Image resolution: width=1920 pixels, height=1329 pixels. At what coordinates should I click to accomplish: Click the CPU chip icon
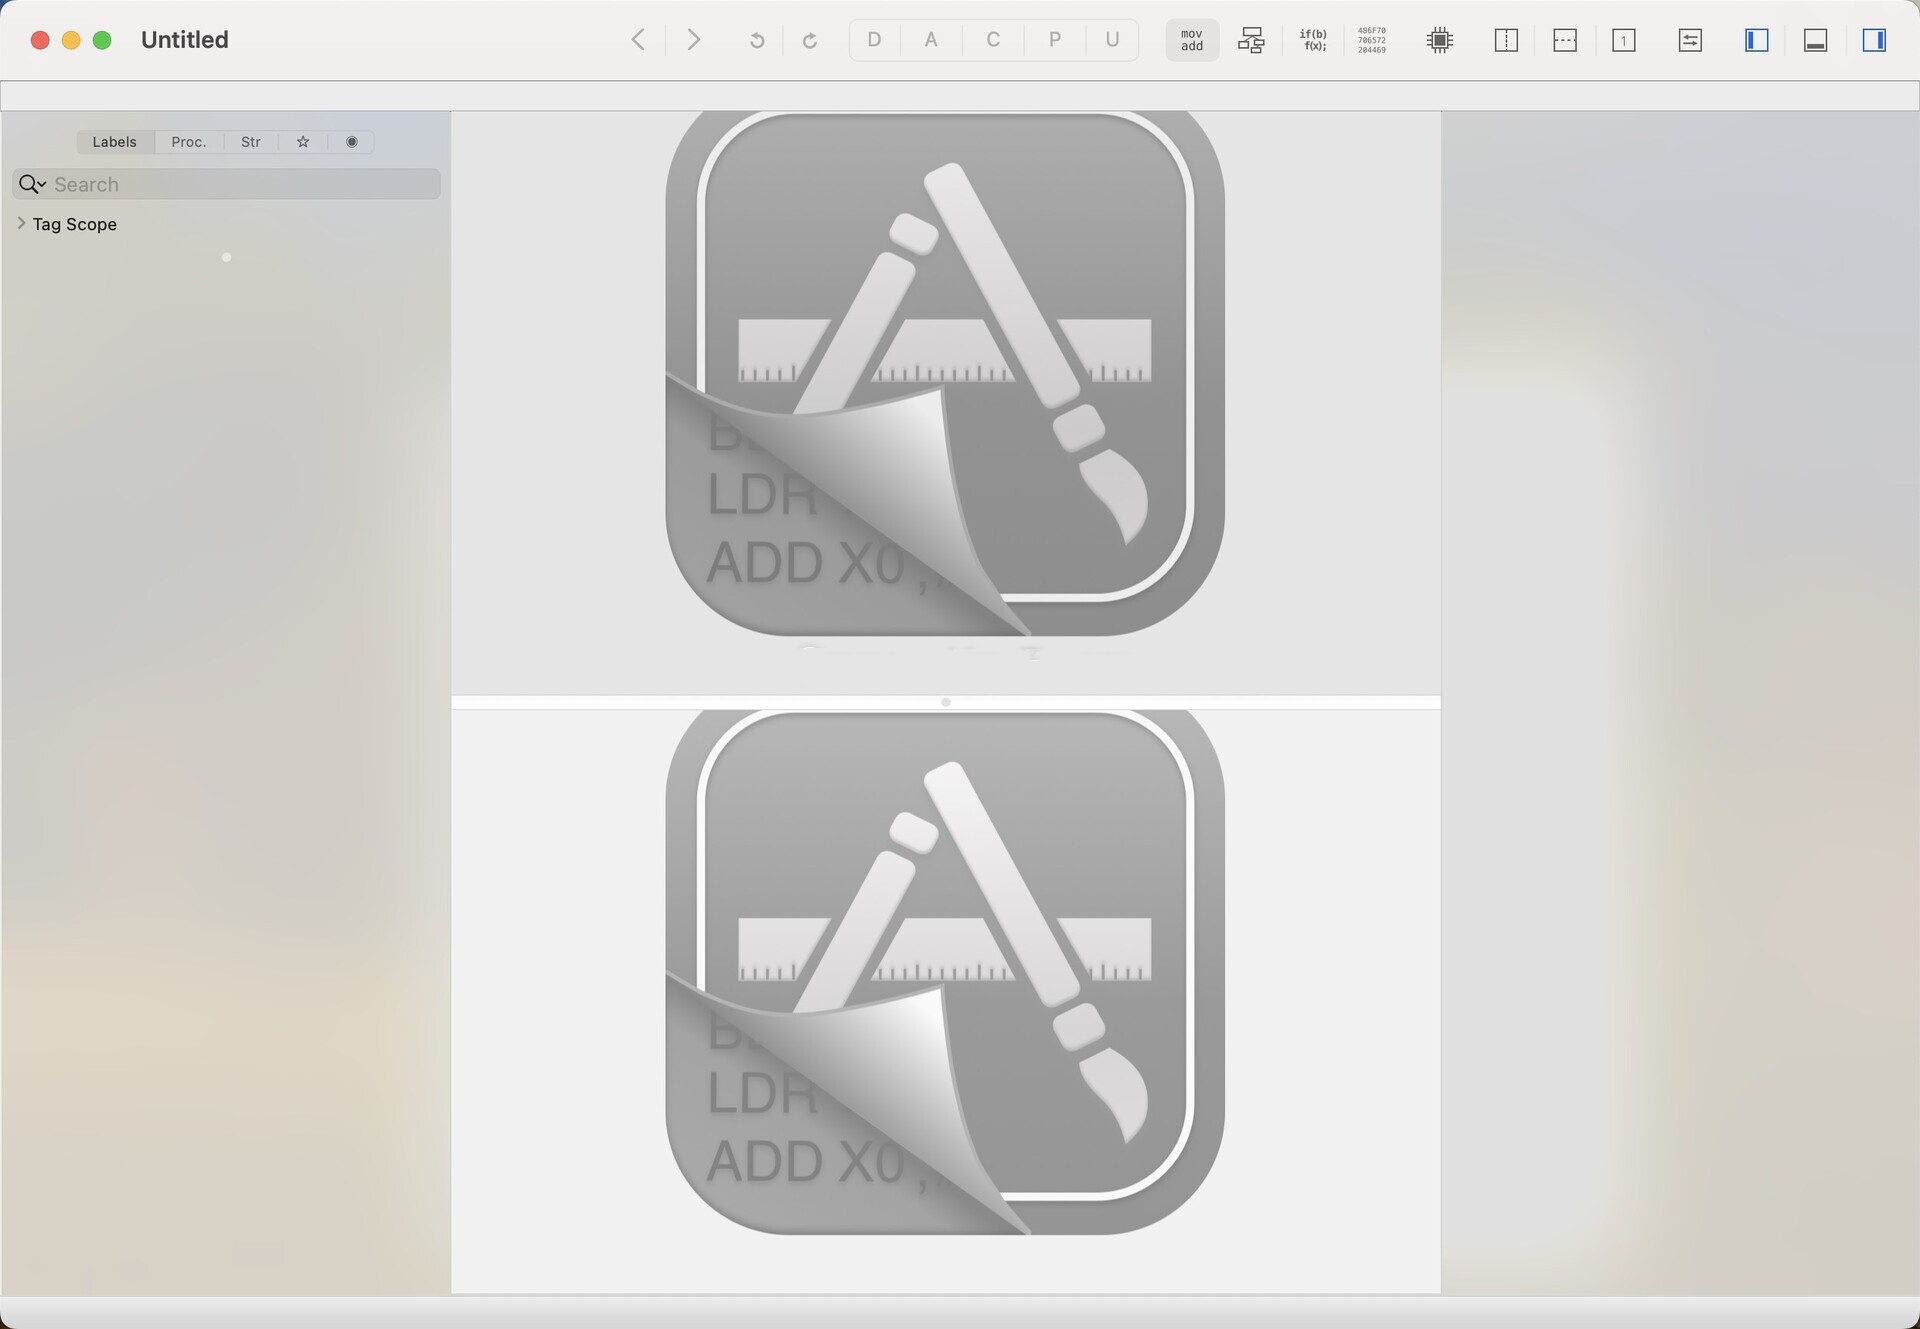pos(1440,40)
